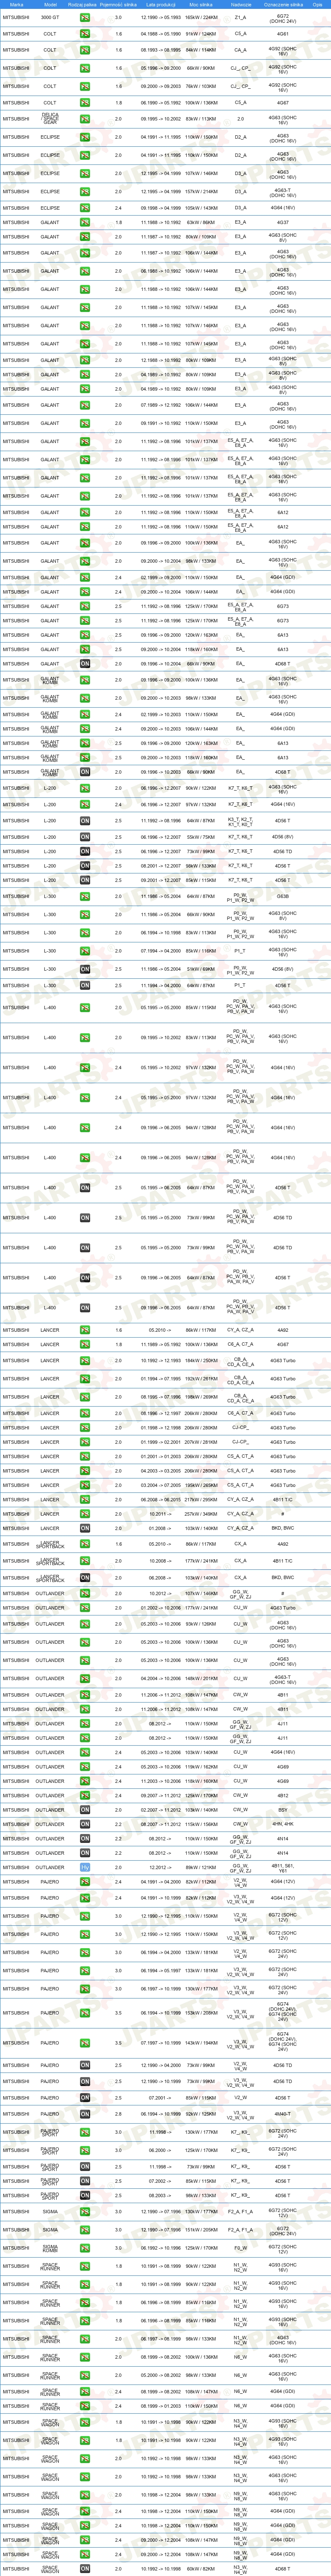Select the DELICA SPACE GEAR model cell
331x2576 pixels.
point(50,119)
